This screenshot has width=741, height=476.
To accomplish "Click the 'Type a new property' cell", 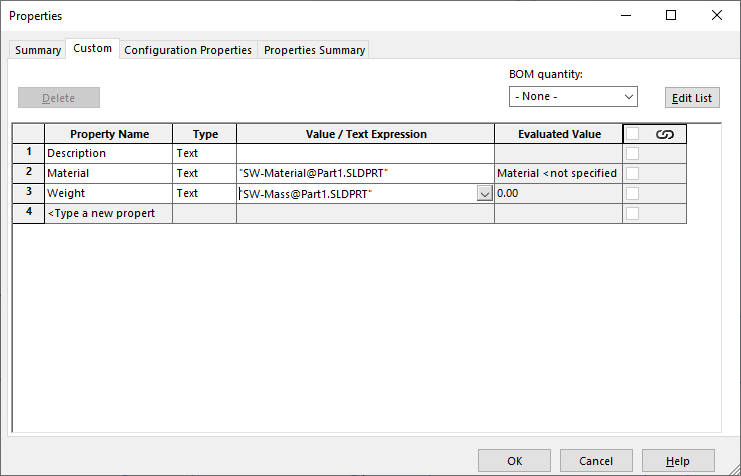I will tap(108, 213).
